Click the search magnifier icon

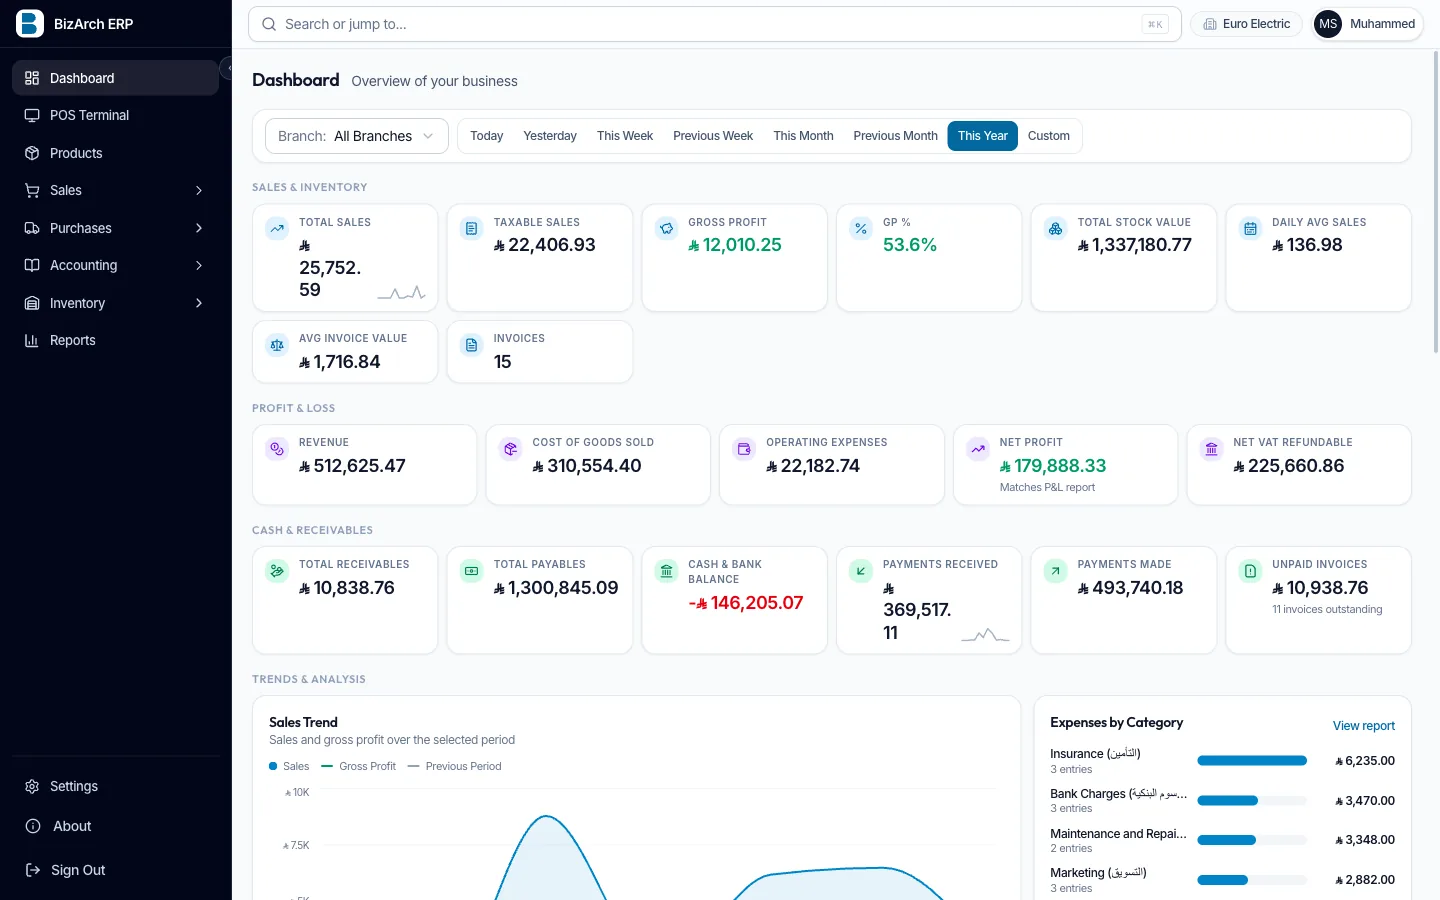[x=269, y=24]
